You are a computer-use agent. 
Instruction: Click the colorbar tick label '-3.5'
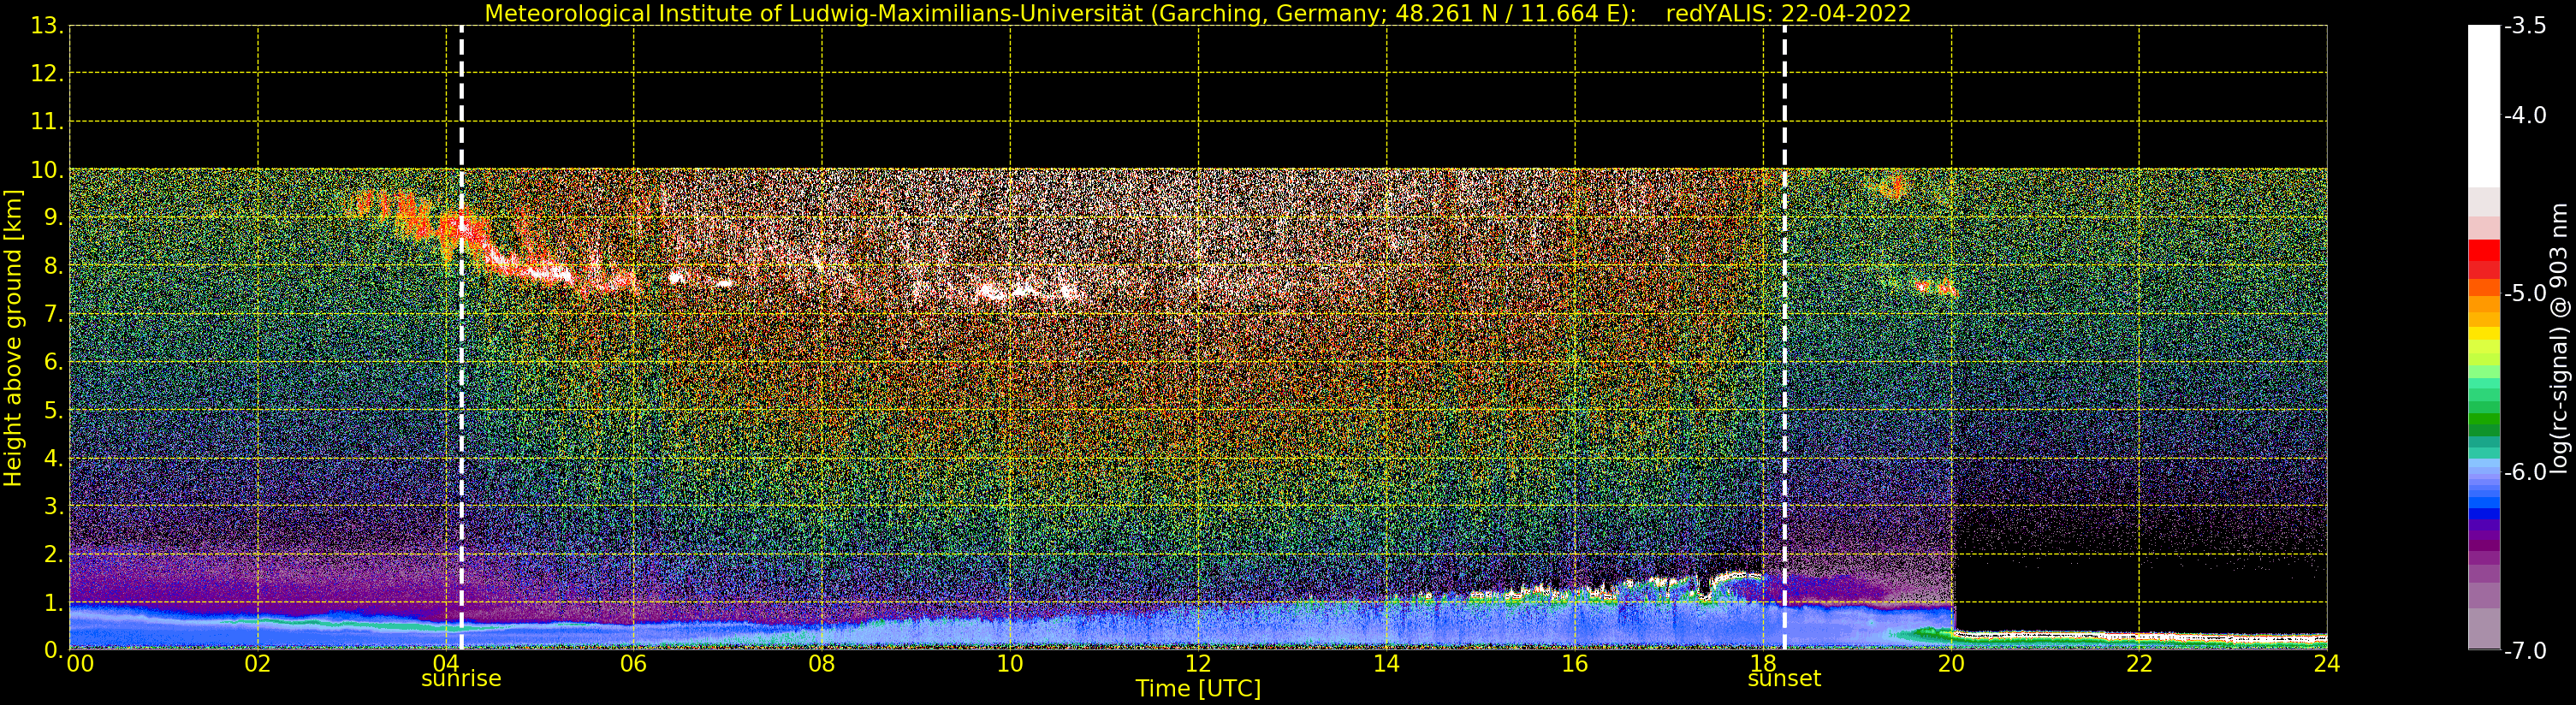coord(2525,27)
